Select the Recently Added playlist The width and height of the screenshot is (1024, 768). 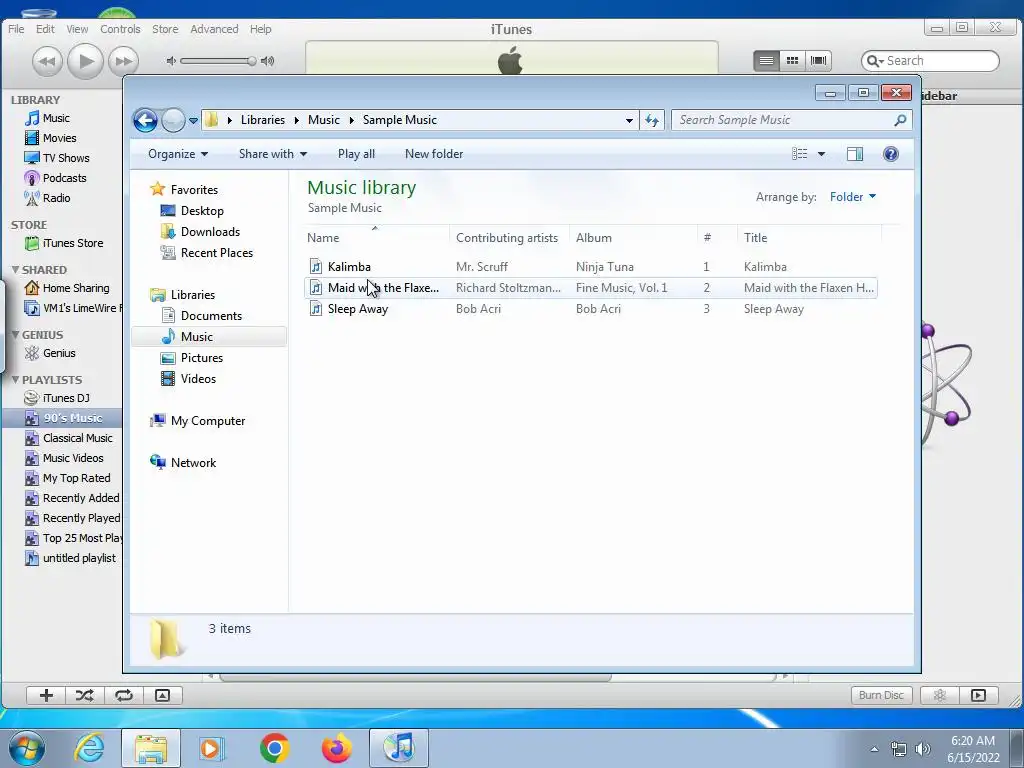81,498
